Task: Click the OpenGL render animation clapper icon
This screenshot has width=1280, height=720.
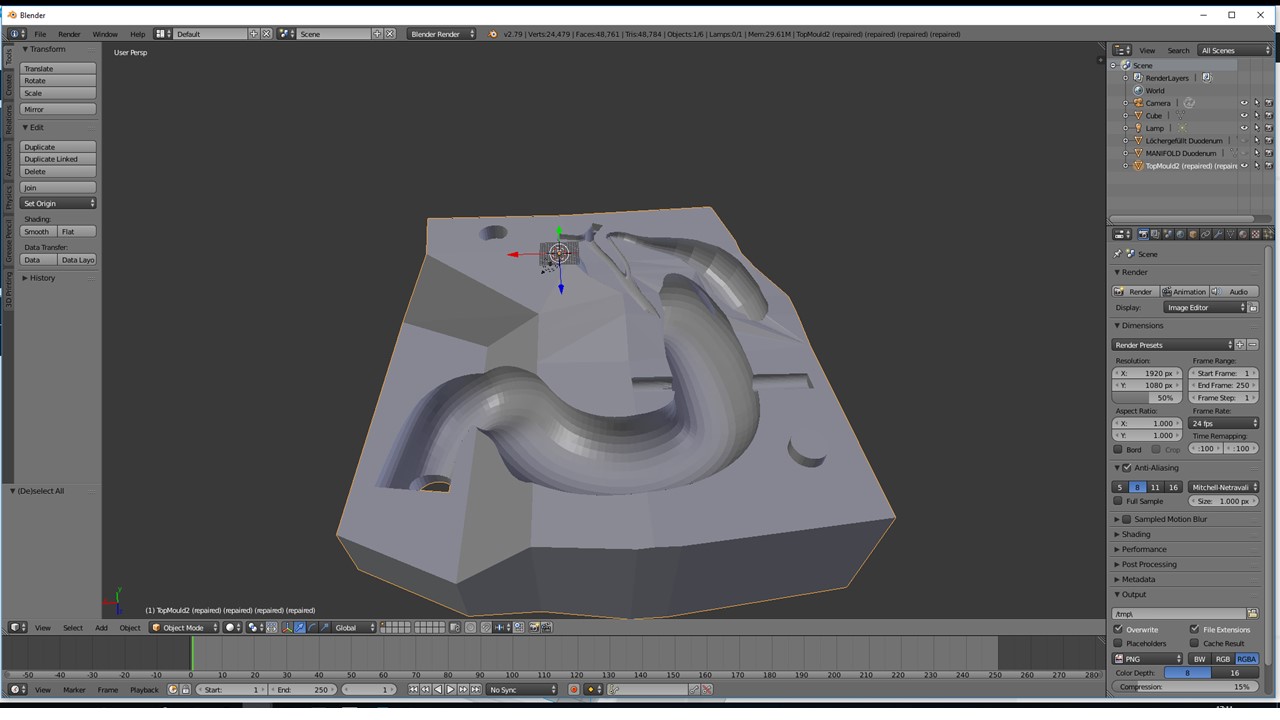Action: (x=546, y=627)
